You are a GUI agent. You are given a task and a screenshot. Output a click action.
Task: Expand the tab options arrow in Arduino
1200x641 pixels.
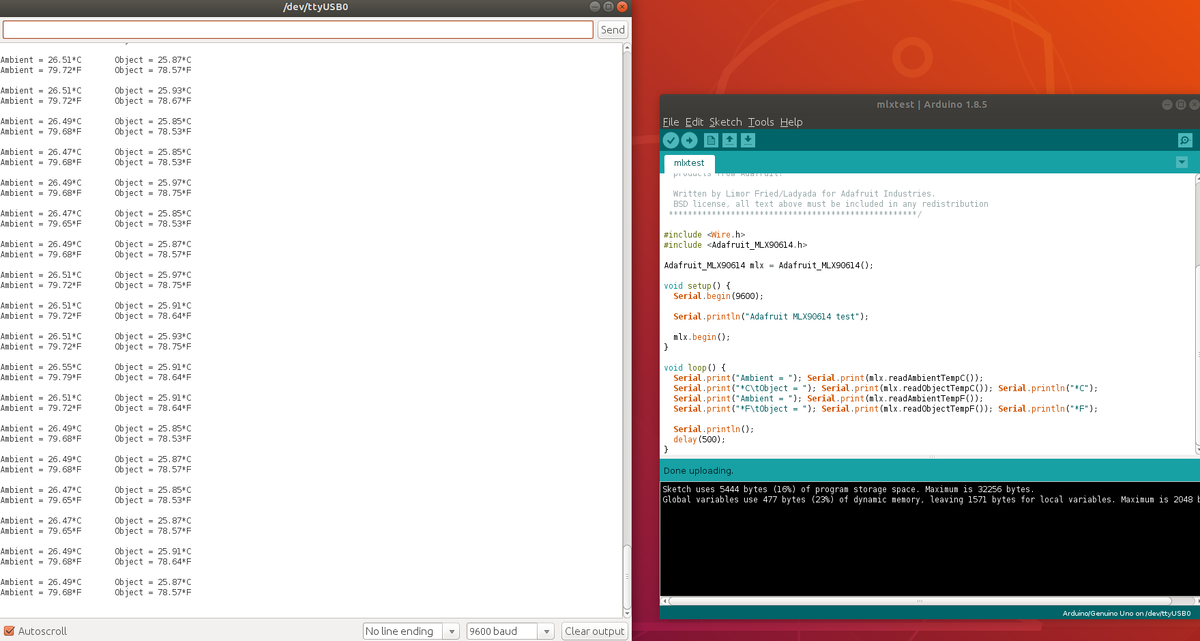1182,162
